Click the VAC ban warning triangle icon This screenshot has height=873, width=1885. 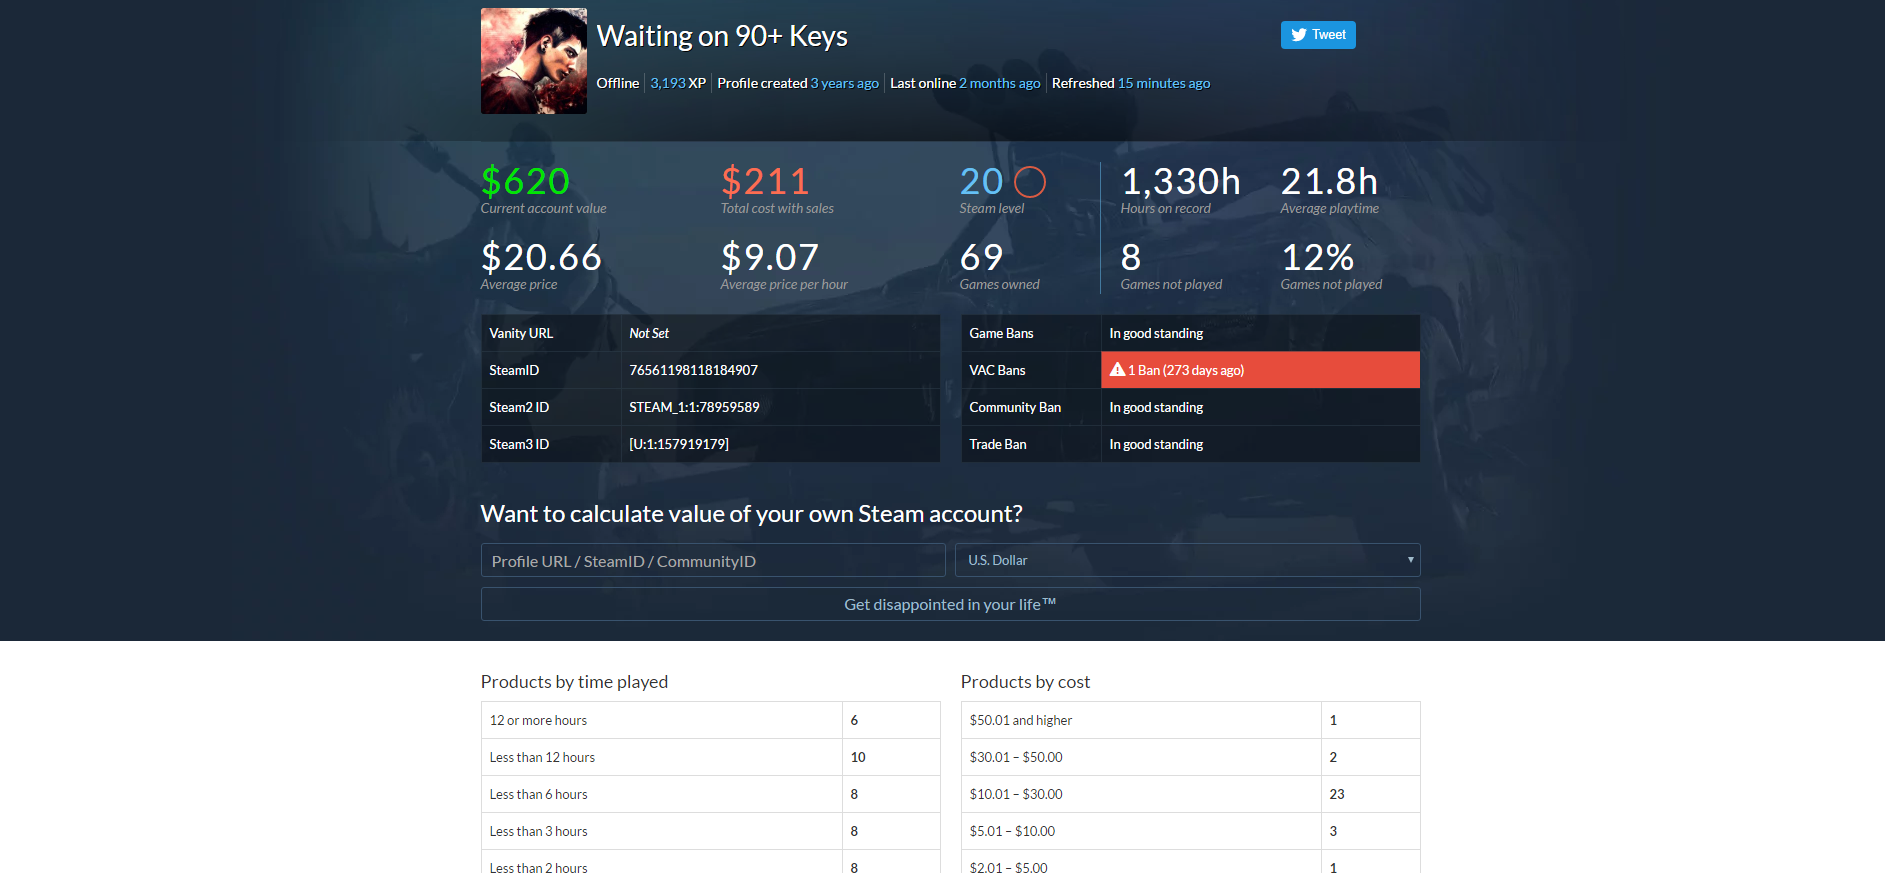1118,369
